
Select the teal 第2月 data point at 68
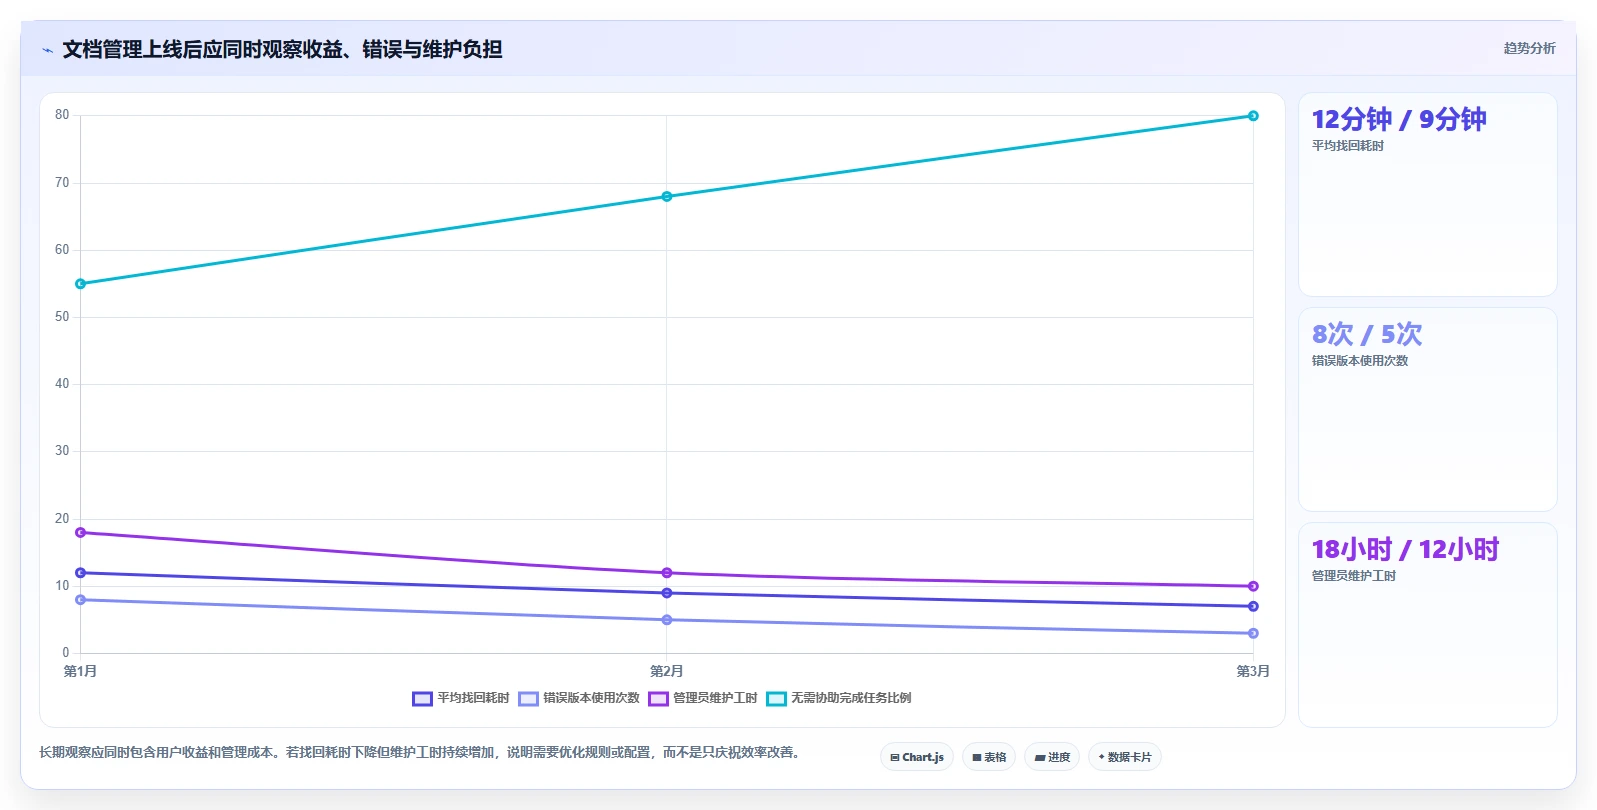(x=667, y=197)
